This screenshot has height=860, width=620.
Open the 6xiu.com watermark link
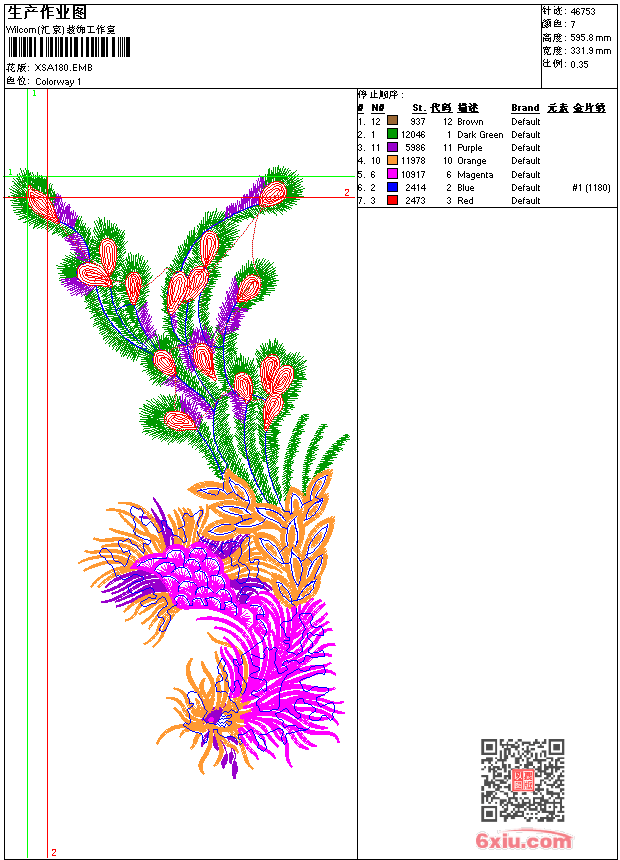tap(523, 841)
